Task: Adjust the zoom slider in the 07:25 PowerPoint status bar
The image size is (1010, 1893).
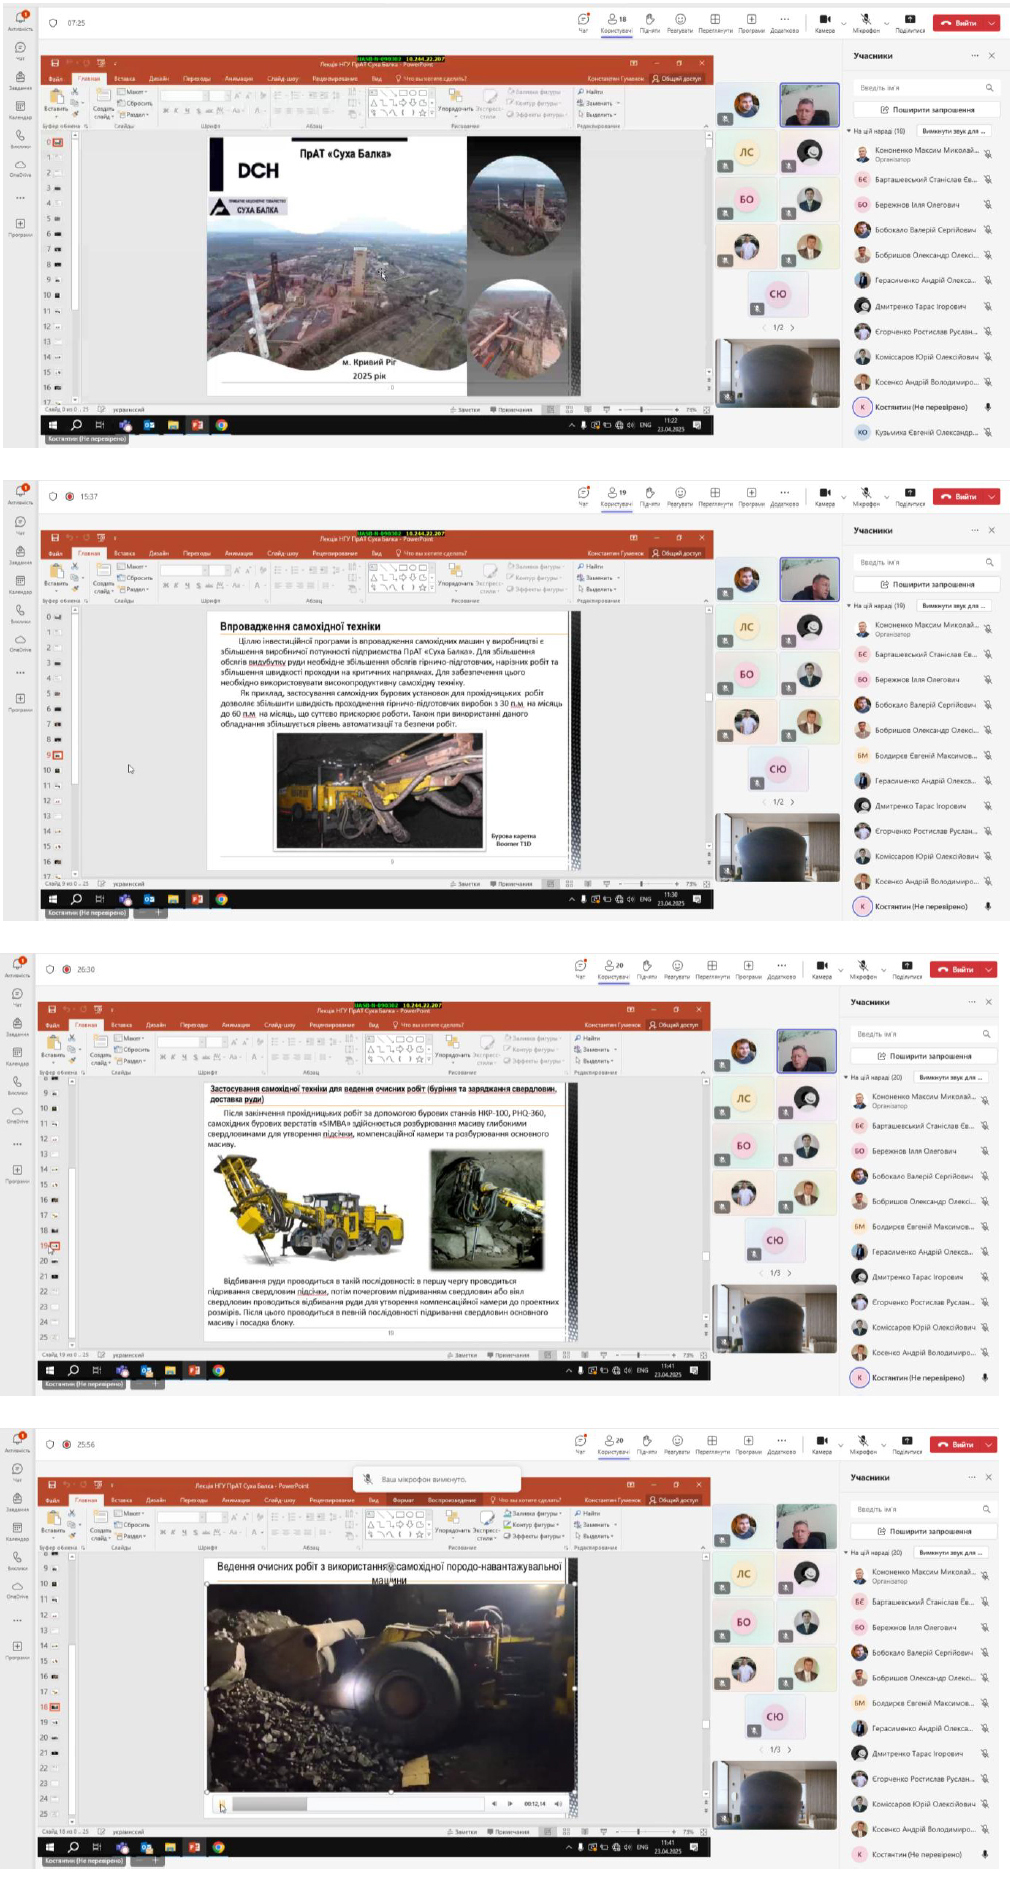Action: click(644, 409)
